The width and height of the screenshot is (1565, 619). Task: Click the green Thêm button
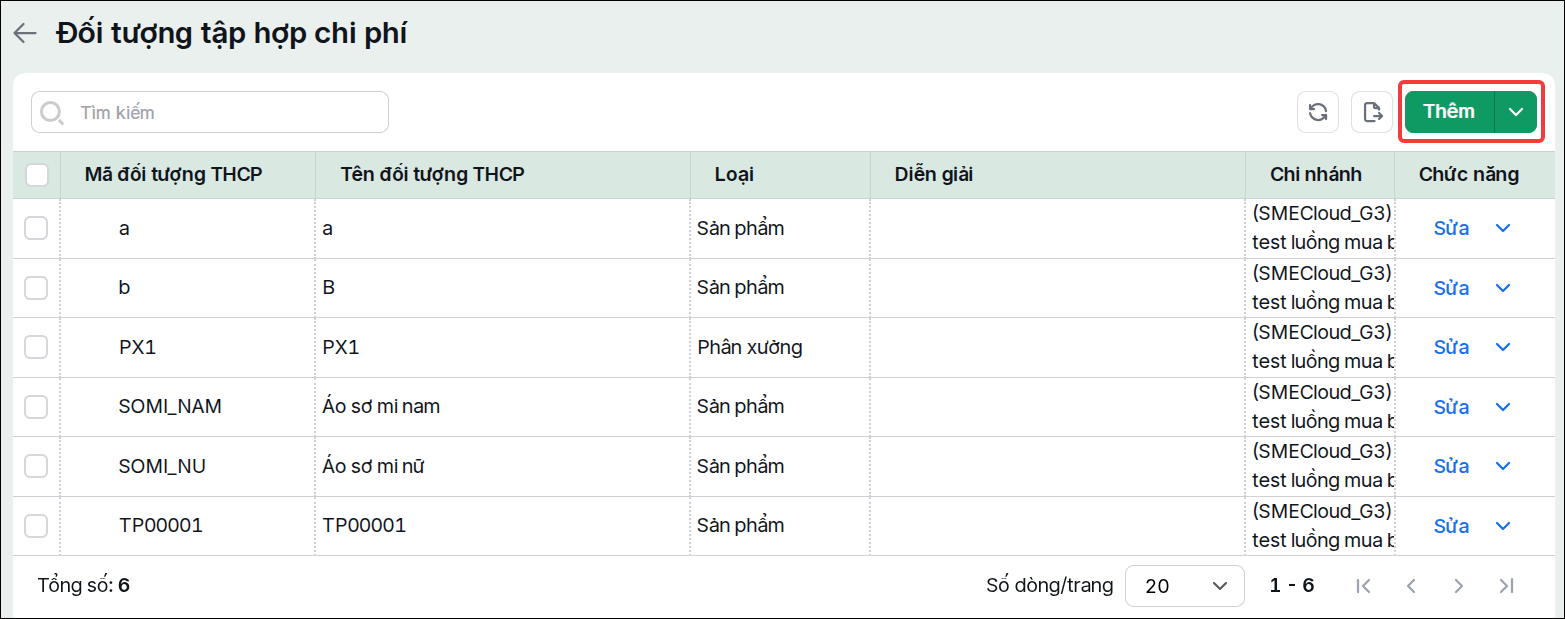pyautogui.click(x=1449, y=112)
